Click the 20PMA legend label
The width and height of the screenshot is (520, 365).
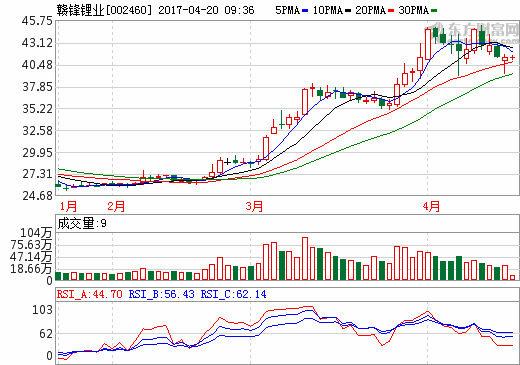tap(370, 10)
